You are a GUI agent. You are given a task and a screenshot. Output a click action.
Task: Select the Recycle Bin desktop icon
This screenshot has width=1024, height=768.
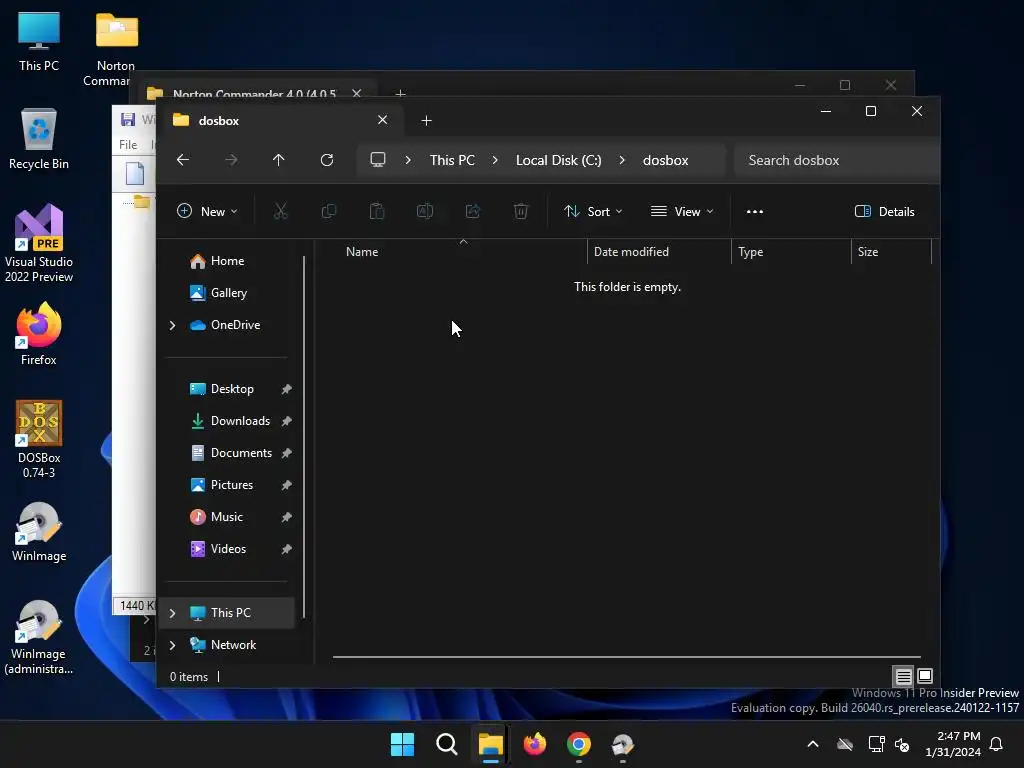click(x=39, y=138)
